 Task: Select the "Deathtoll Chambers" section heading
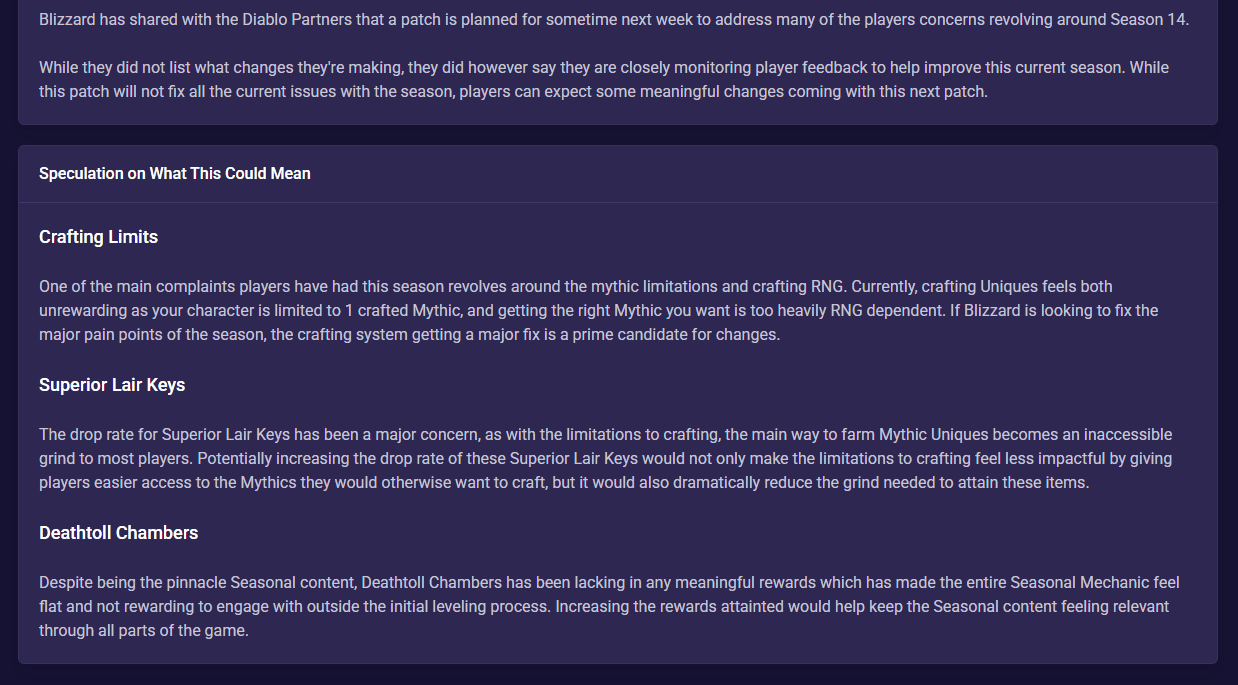118,533
